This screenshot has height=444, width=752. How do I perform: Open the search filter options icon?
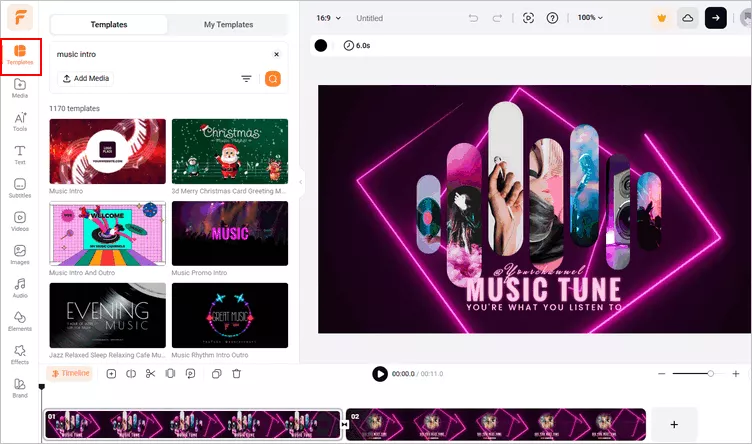tap(246, 79)
